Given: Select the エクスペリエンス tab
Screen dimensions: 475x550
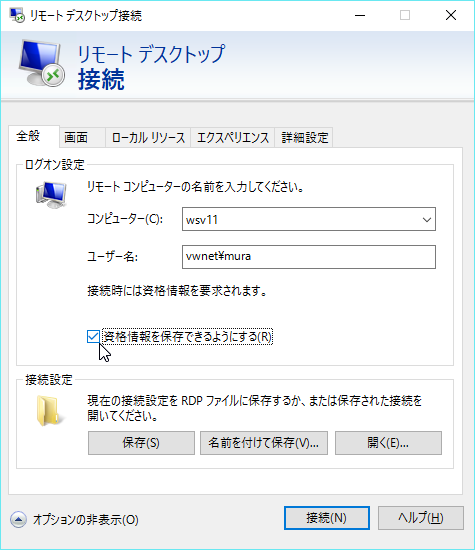Looking at the screenshot, I should click(x=233, y=138).
